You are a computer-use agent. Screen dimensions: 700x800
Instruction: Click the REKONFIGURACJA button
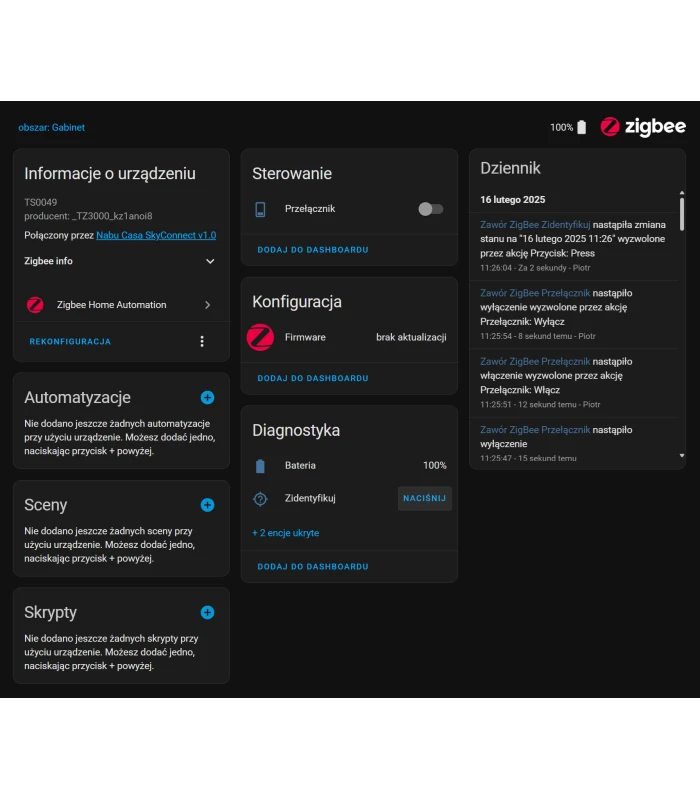coord(70,341)
